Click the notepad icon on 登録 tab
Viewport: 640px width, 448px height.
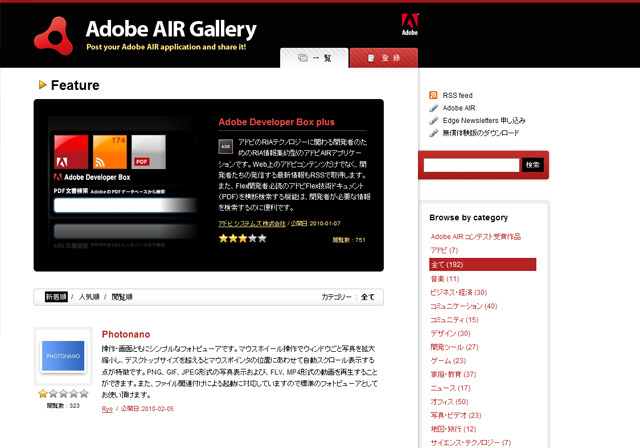[x=371, y=58]
